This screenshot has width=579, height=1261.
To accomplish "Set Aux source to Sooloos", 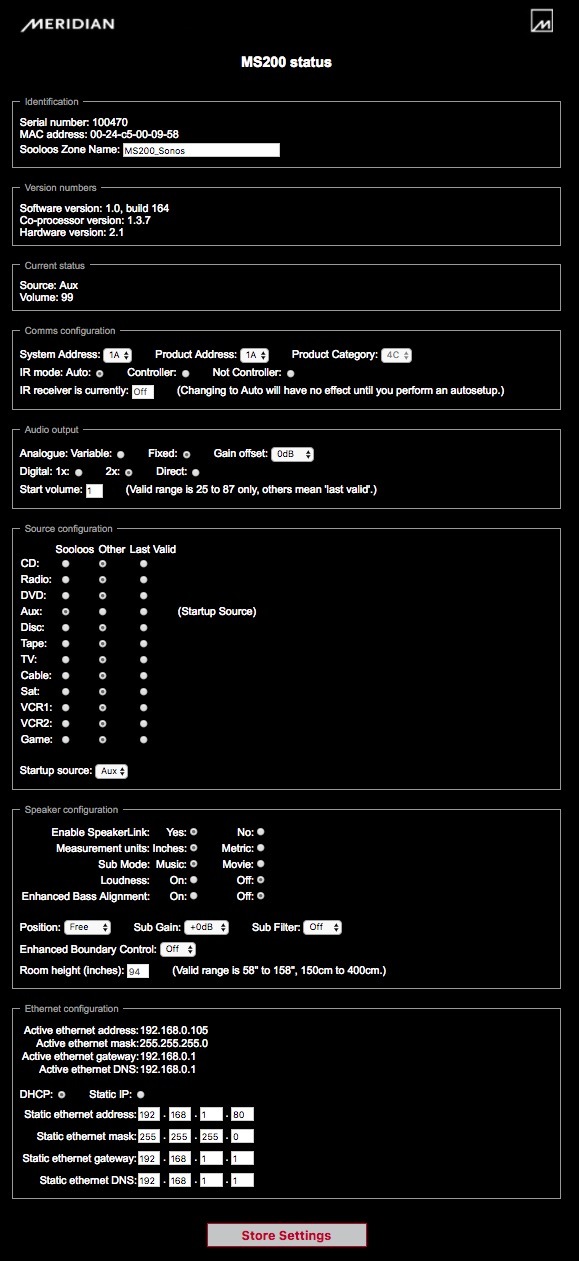I will point(66,611).
